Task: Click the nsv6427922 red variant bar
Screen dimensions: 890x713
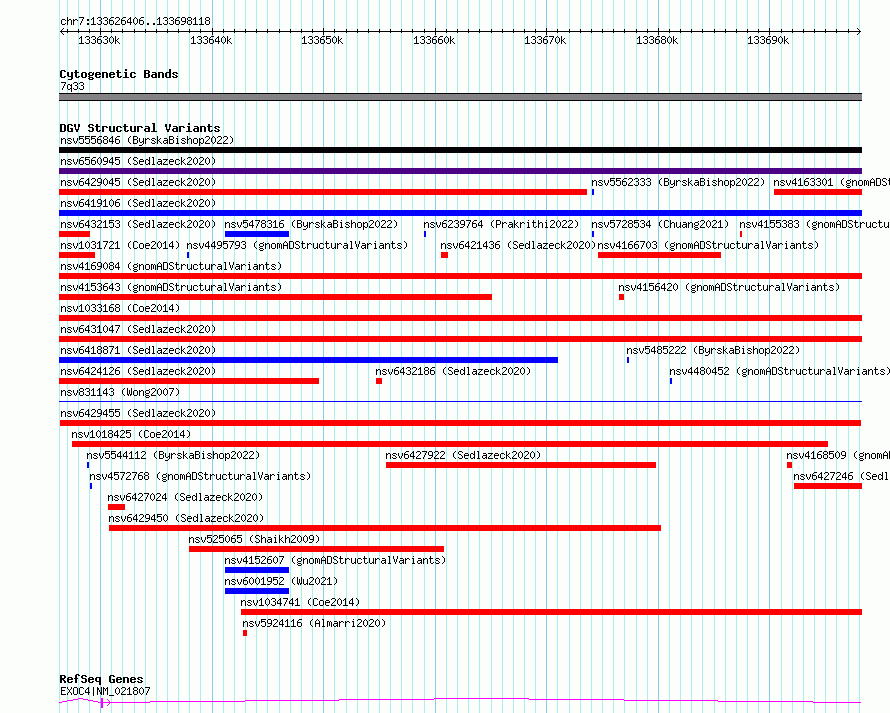Action: 521,465
